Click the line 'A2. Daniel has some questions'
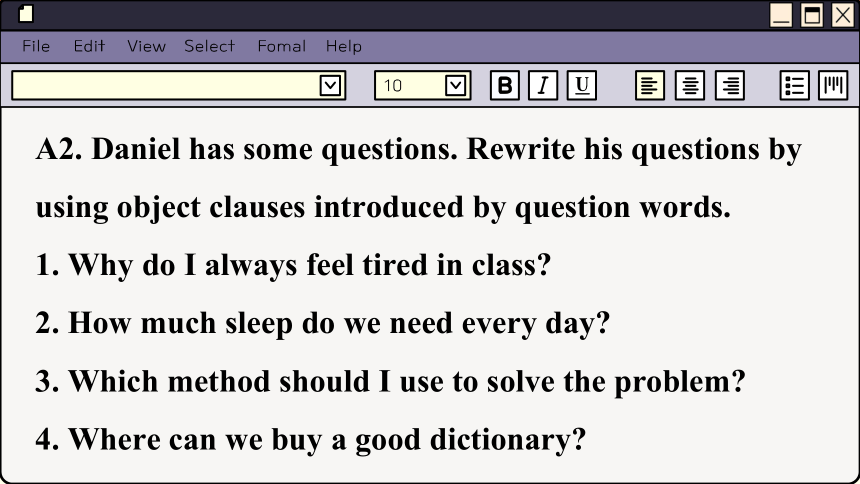860x484 pixels. (x=419, y=150)
